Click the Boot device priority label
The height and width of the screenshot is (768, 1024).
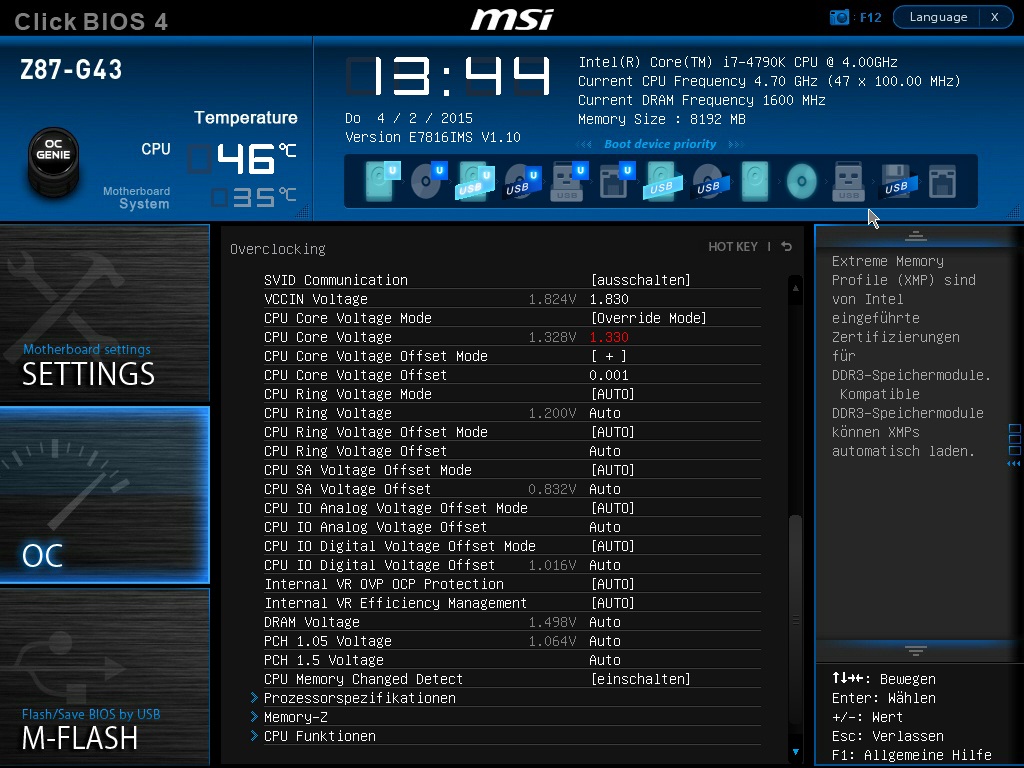[x=660, y=144]
